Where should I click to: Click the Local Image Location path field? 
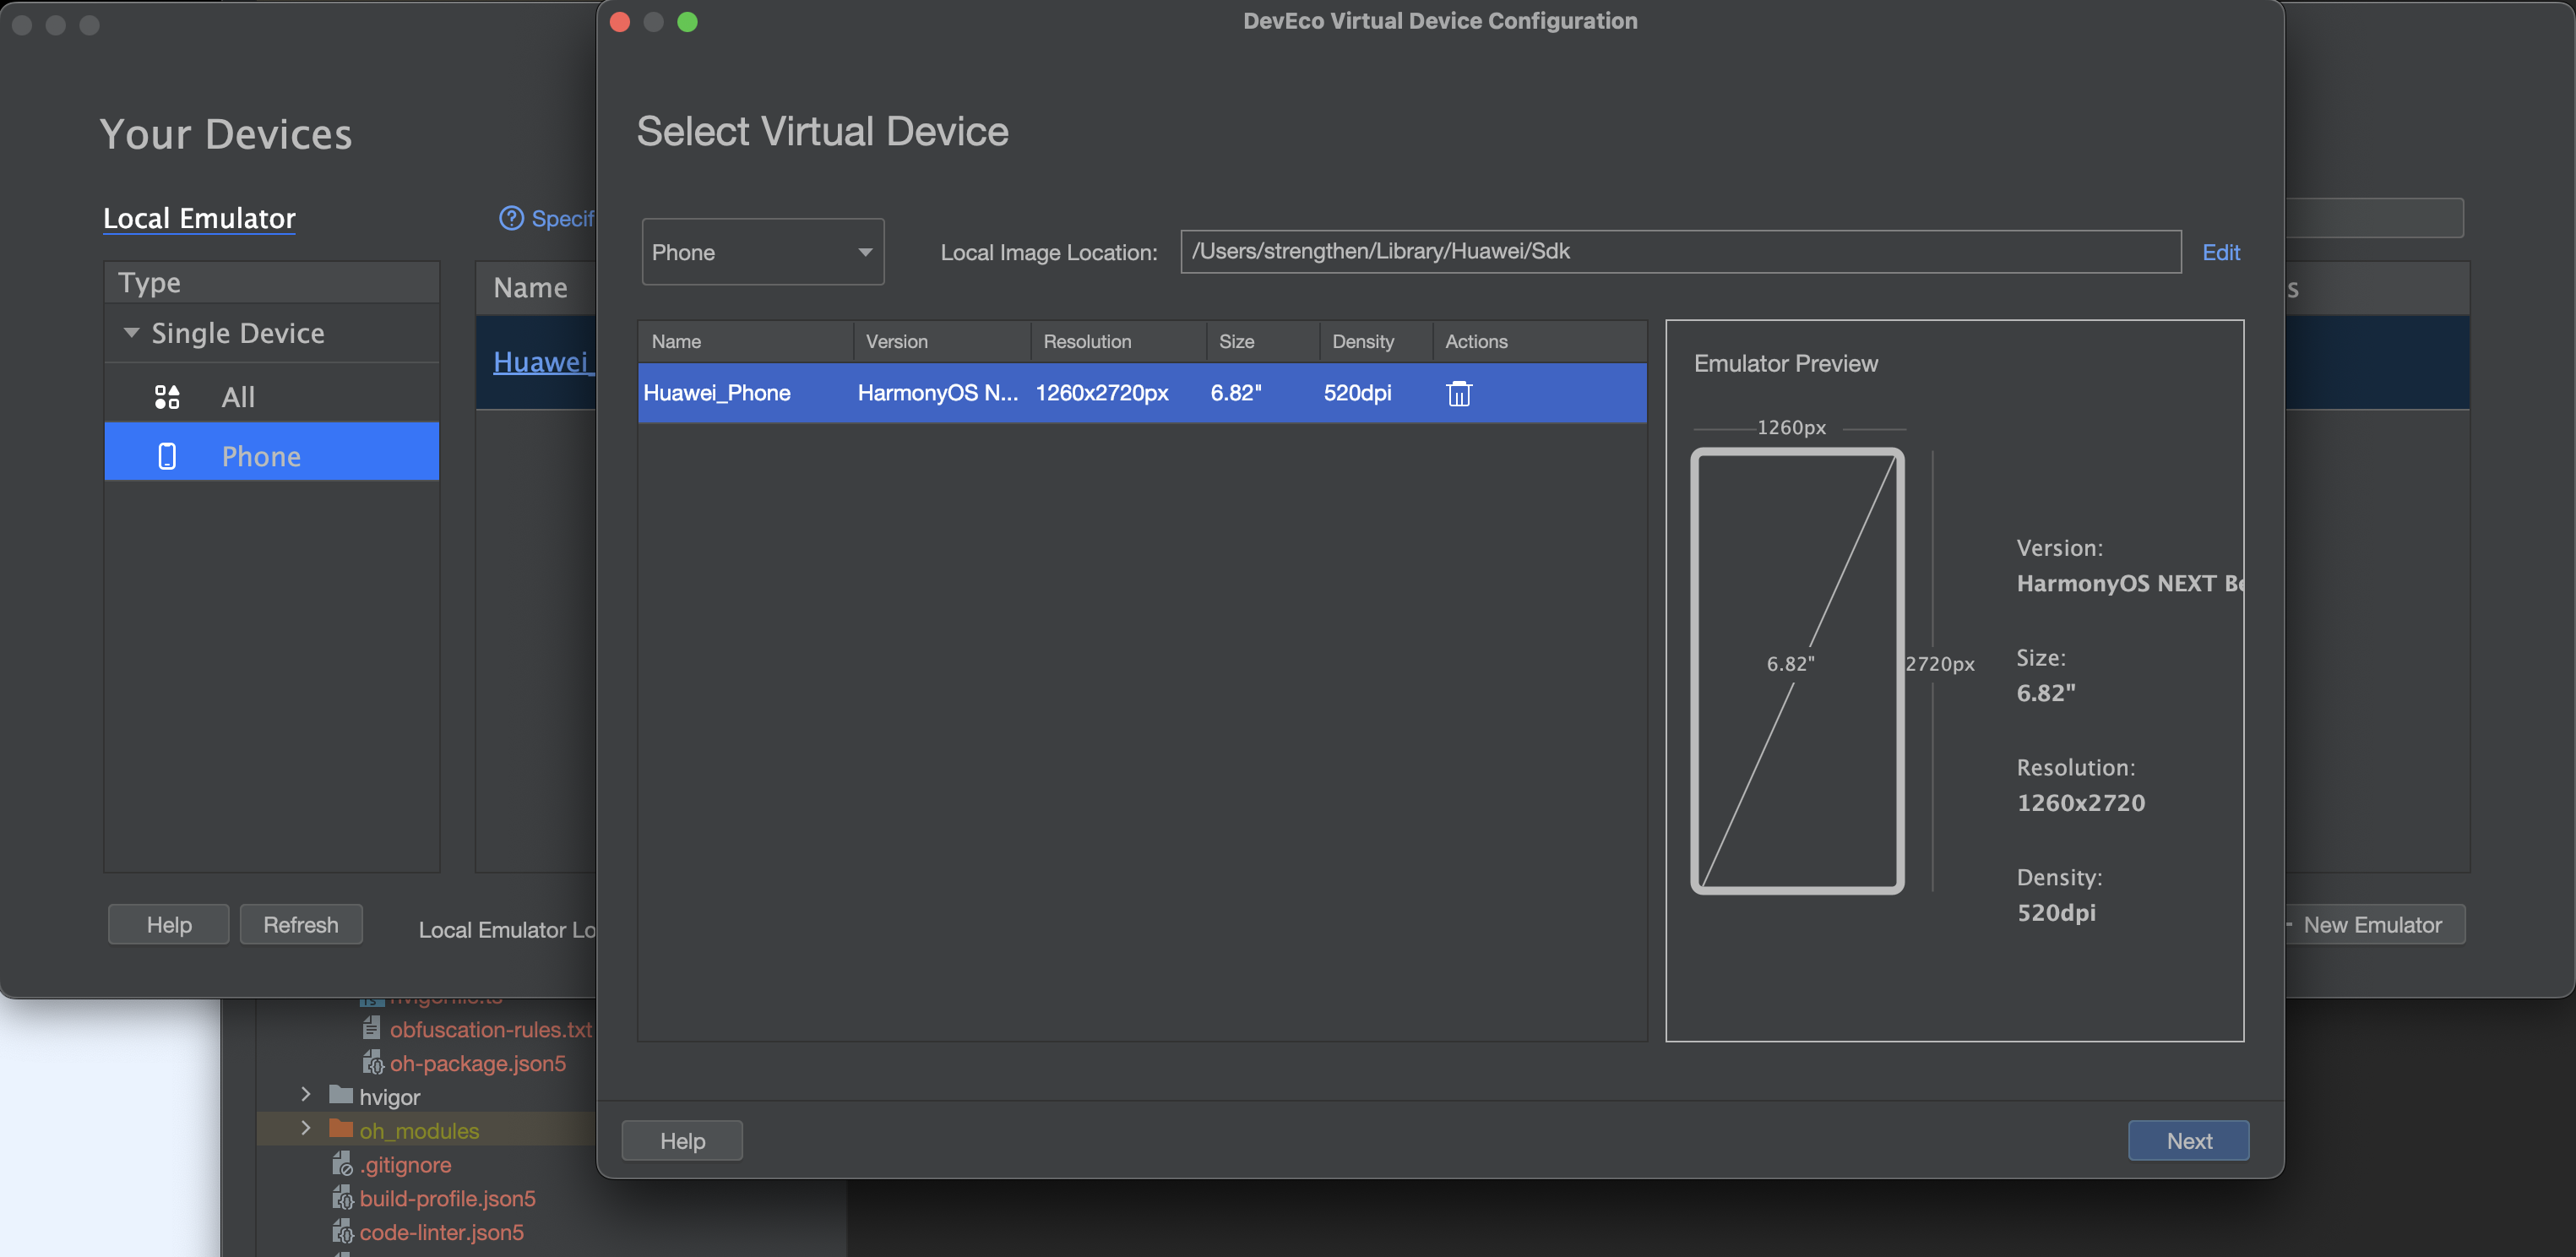pos(1680,251)
